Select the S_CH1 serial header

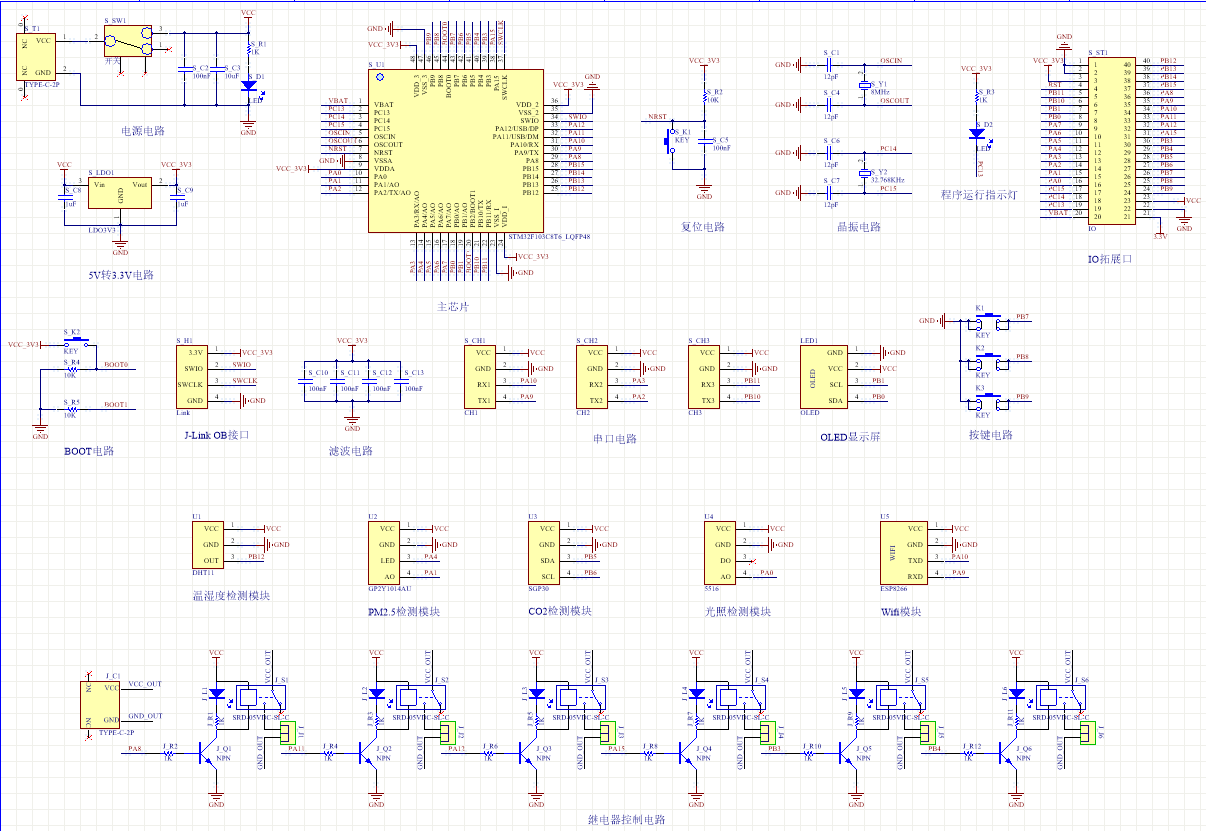tap(479, 377)
